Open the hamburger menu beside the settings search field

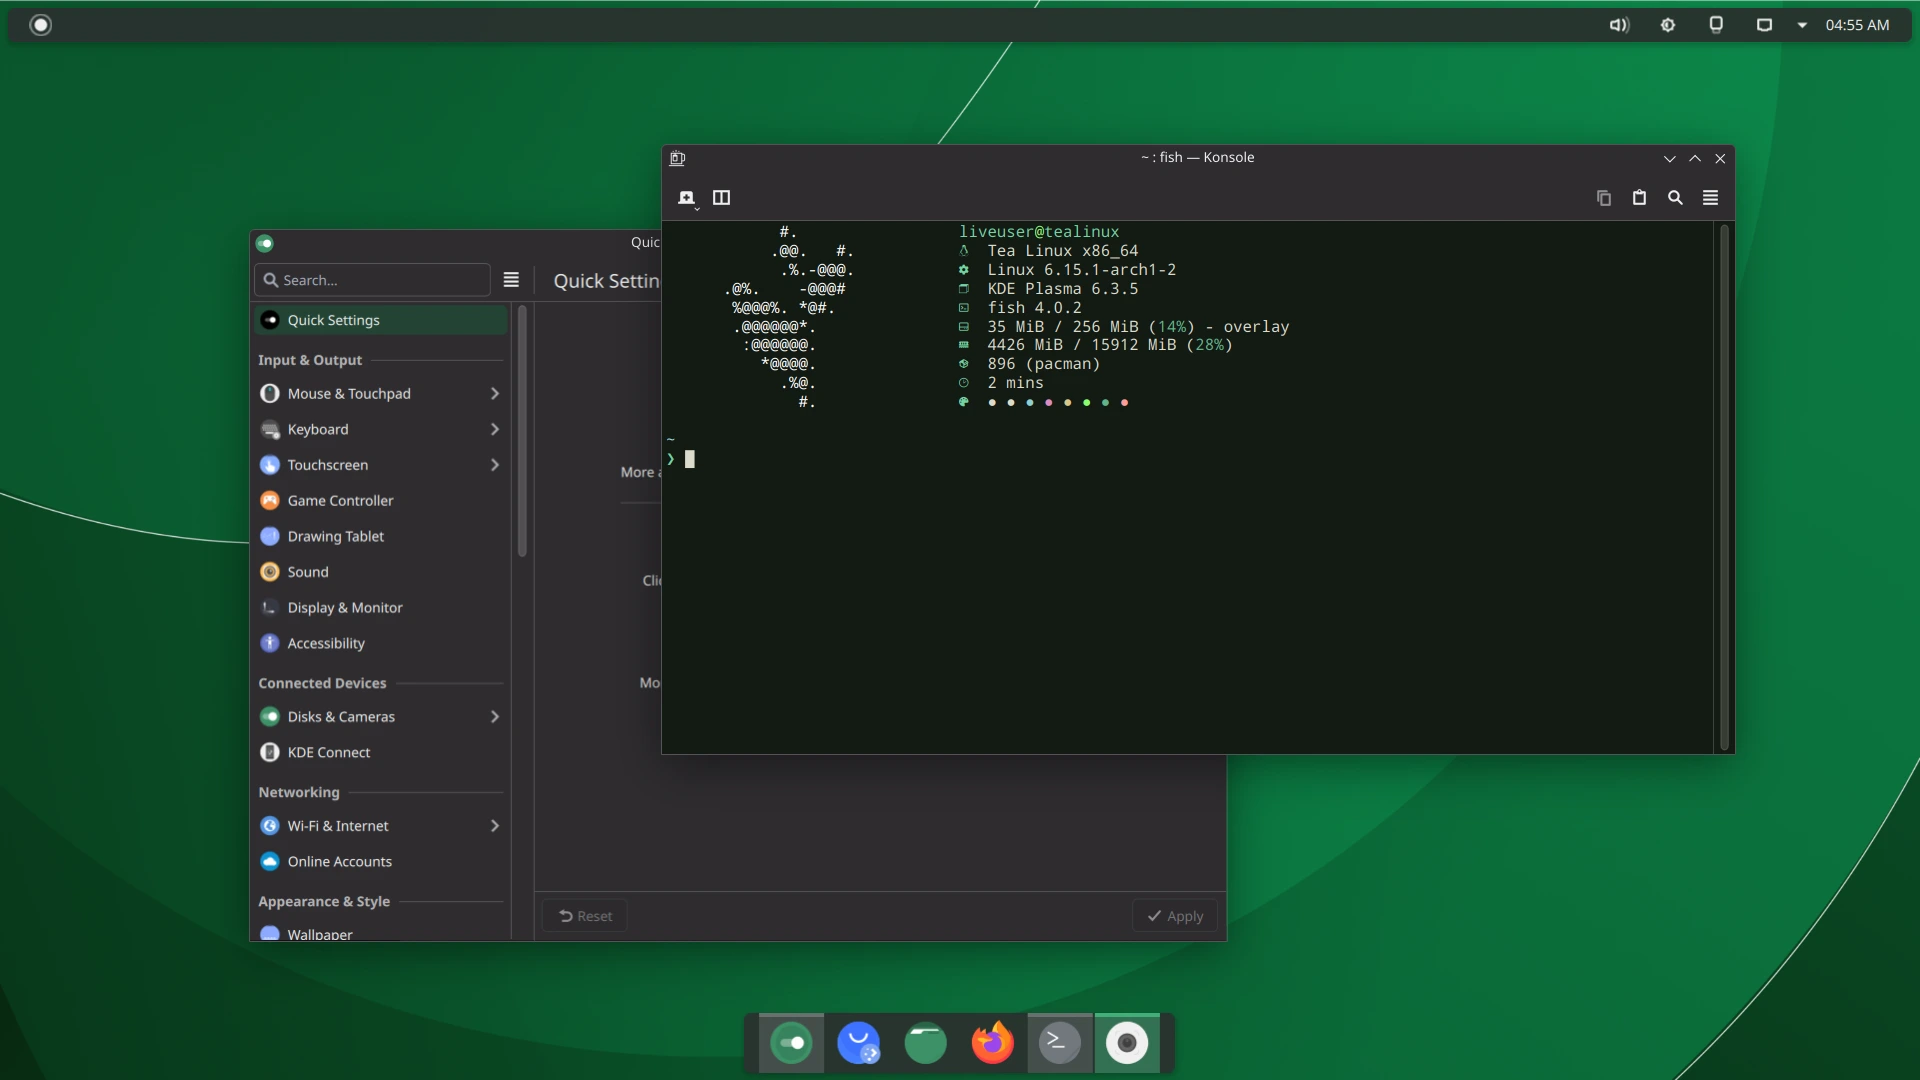click(511, 280)
